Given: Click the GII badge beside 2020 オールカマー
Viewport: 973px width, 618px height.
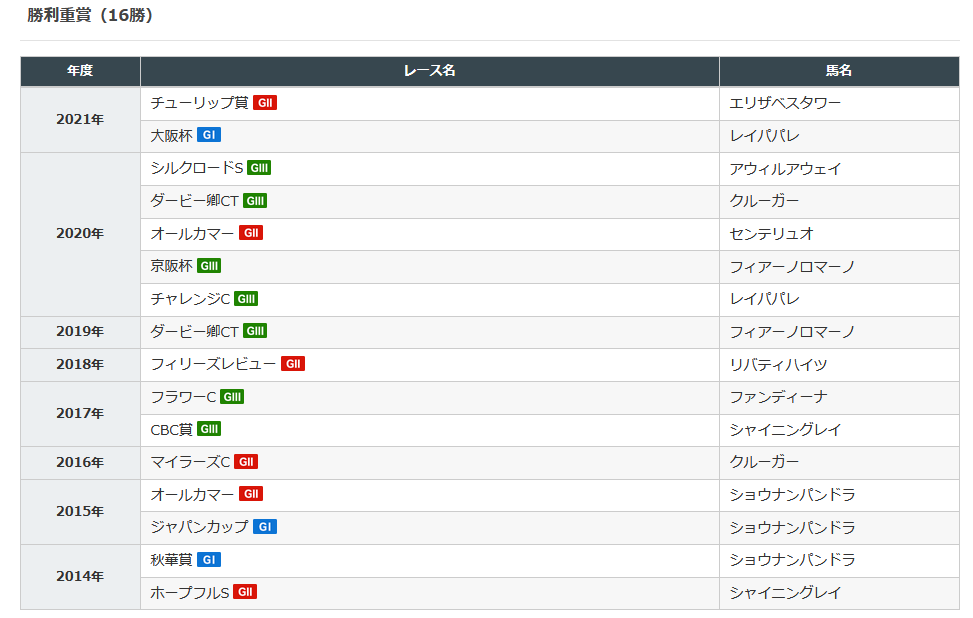Looking at the screenshot, I should point(251,233).
